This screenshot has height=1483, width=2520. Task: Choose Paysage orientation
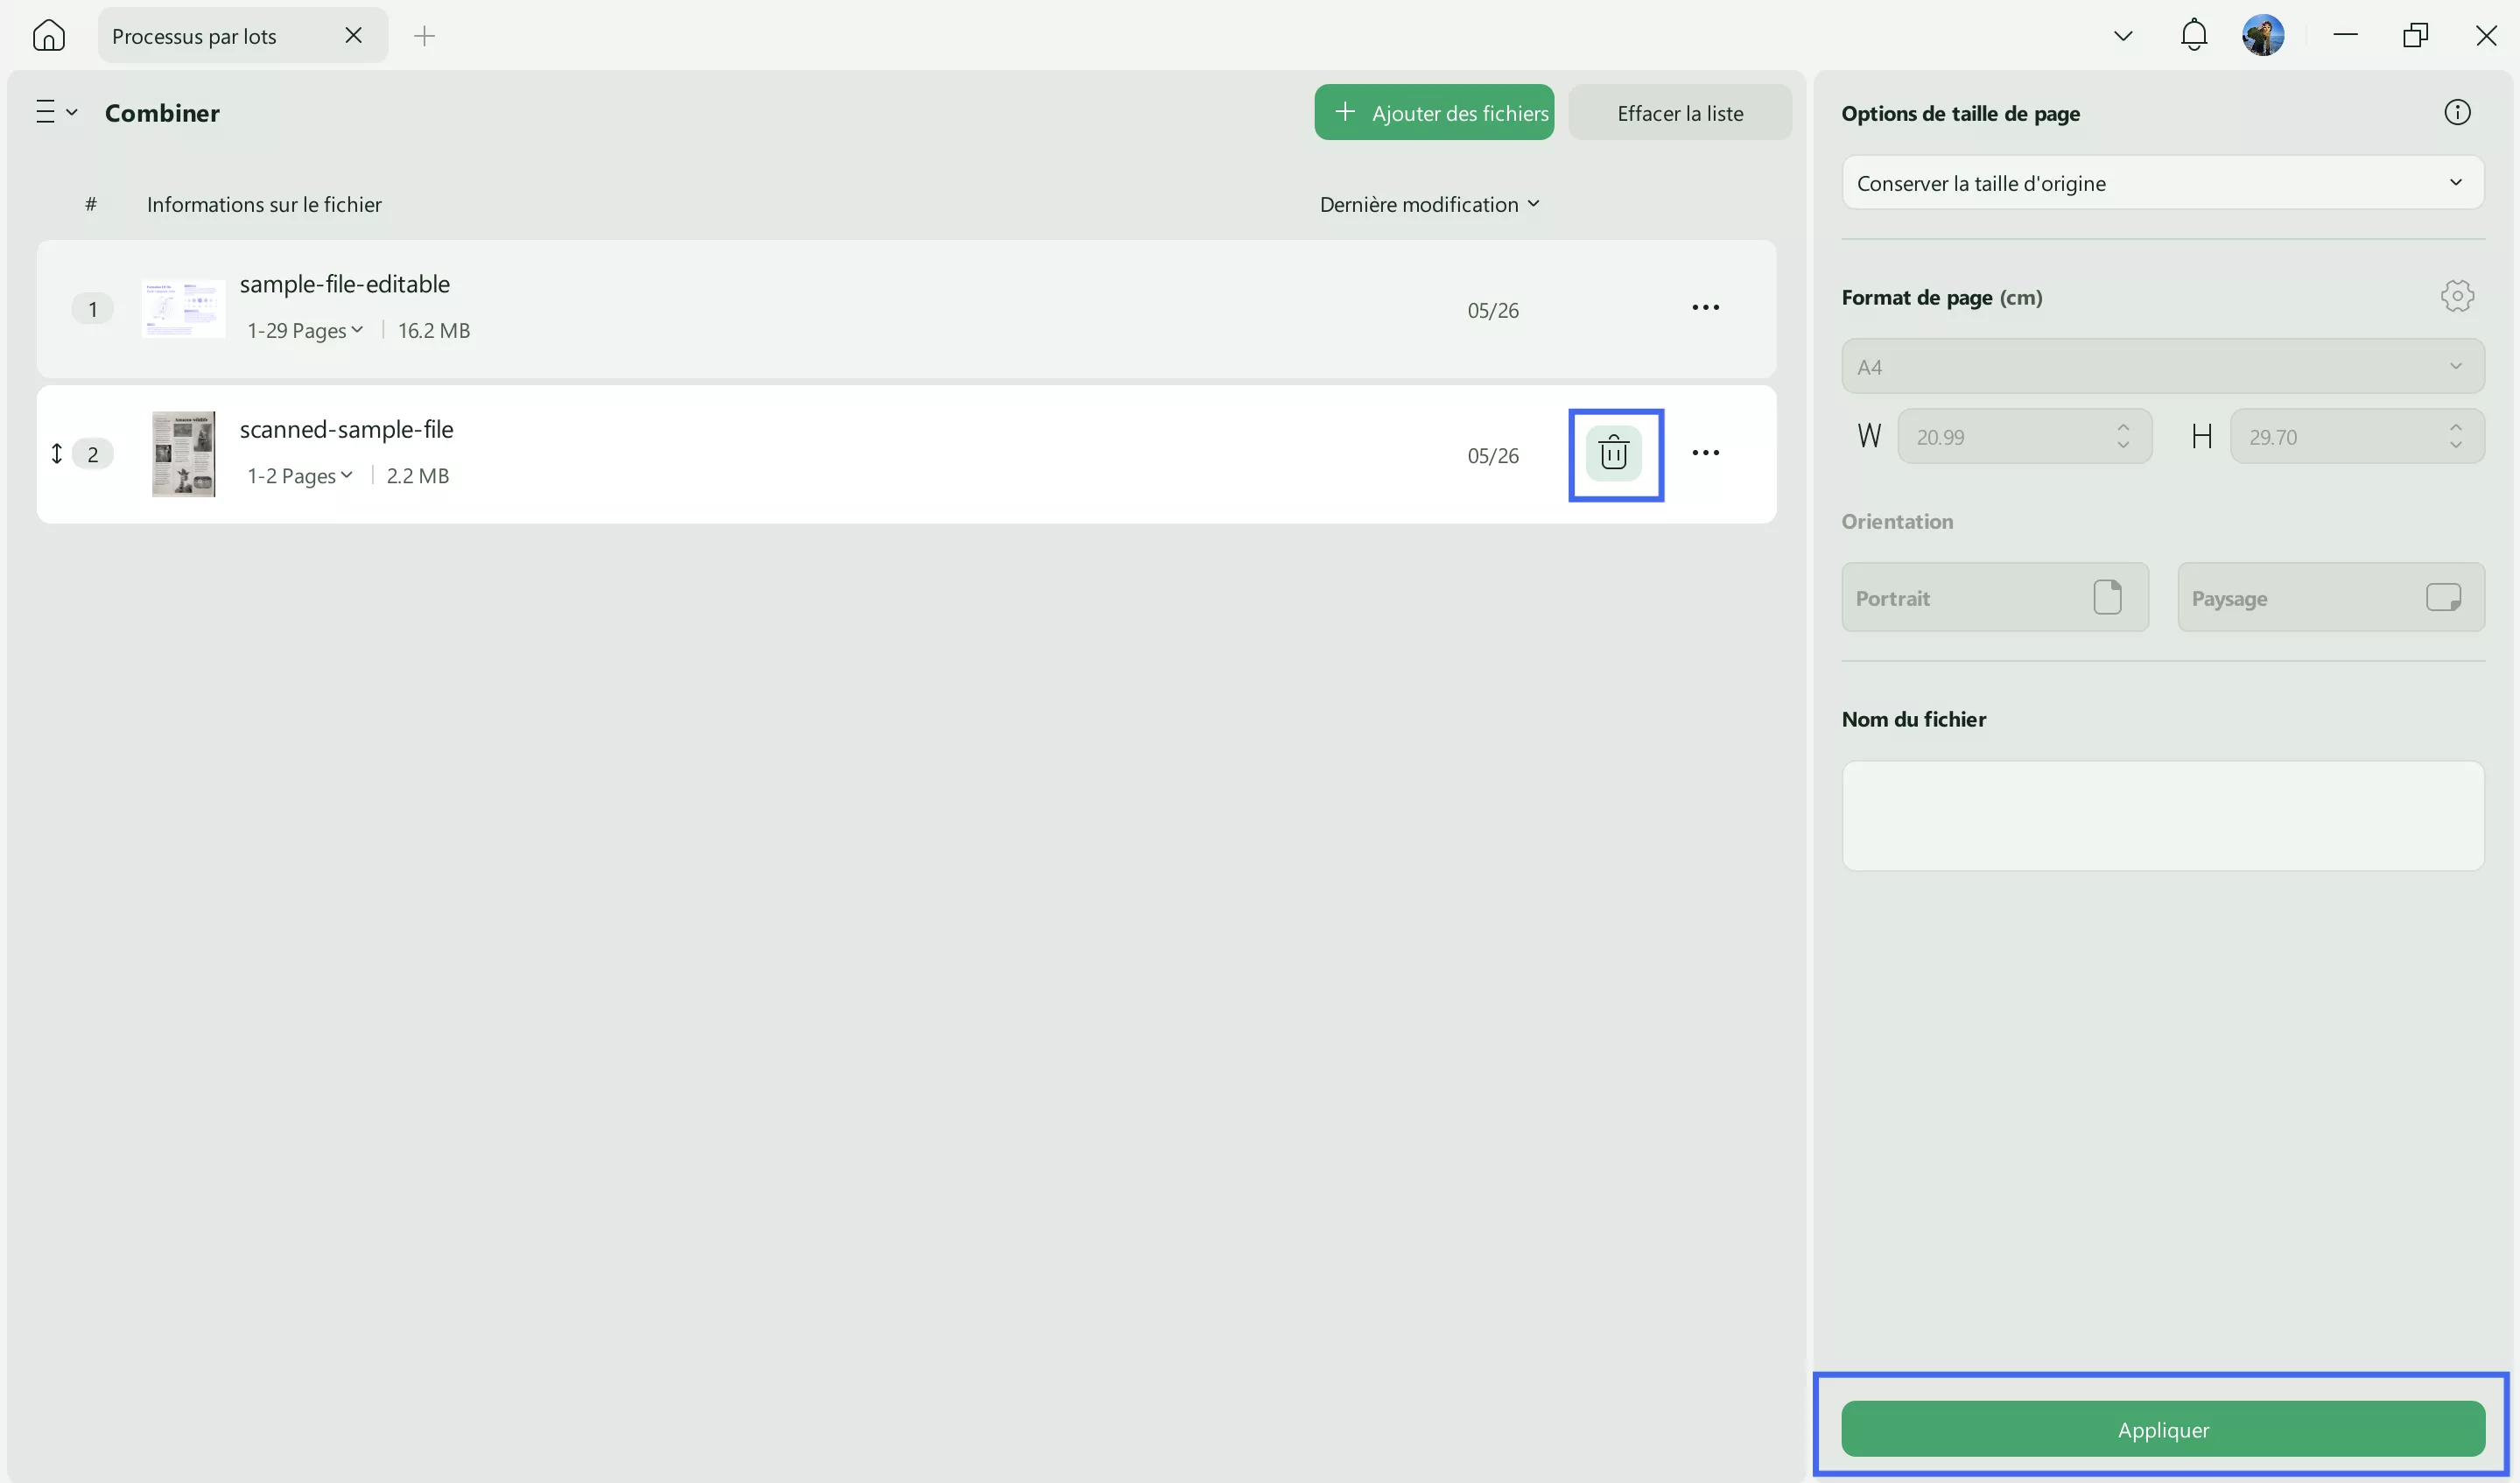(x=2331, y=597)
